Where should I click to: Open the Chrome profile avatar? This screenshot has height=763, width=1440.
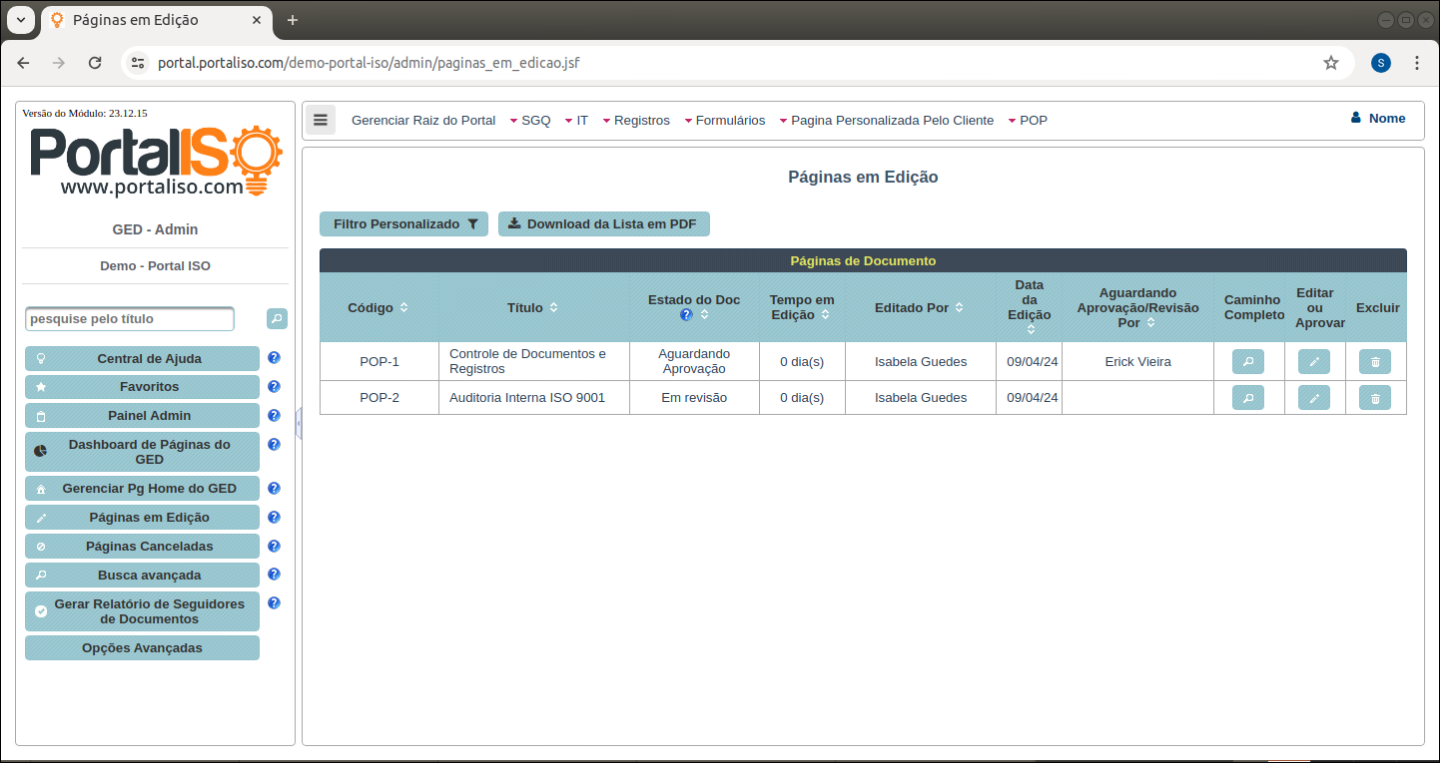(x=1381, y=63)
